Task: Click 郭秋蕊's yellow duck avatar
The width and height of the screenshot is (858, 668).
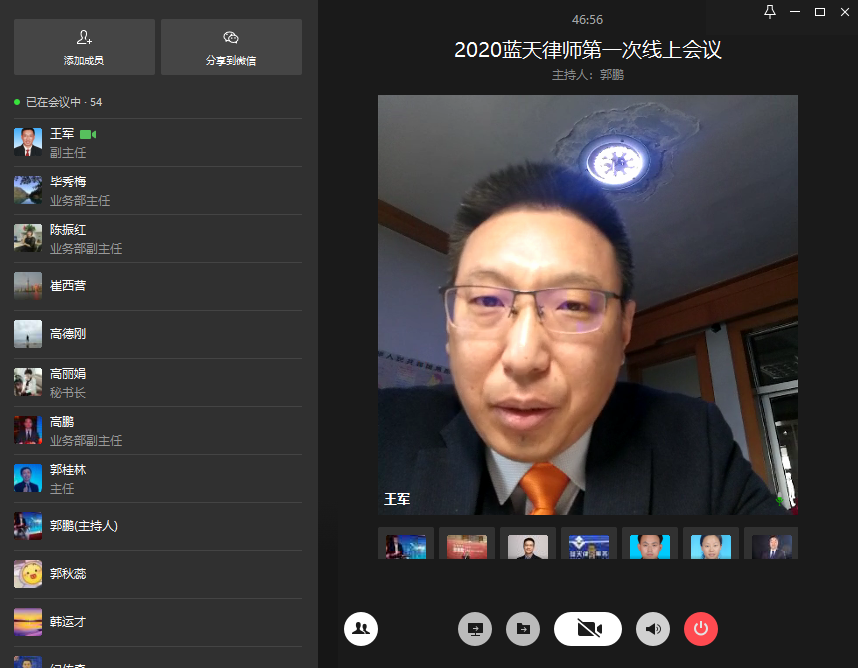Action: tap(28, 574)
